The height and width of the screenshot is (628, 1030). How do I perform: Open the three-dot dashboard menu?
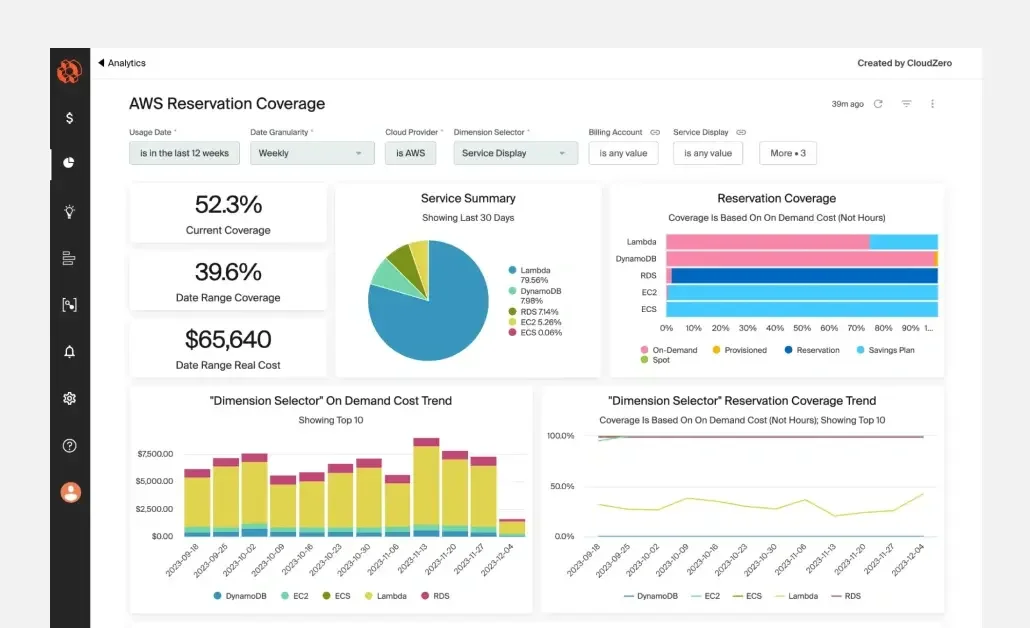pos(932,104)
